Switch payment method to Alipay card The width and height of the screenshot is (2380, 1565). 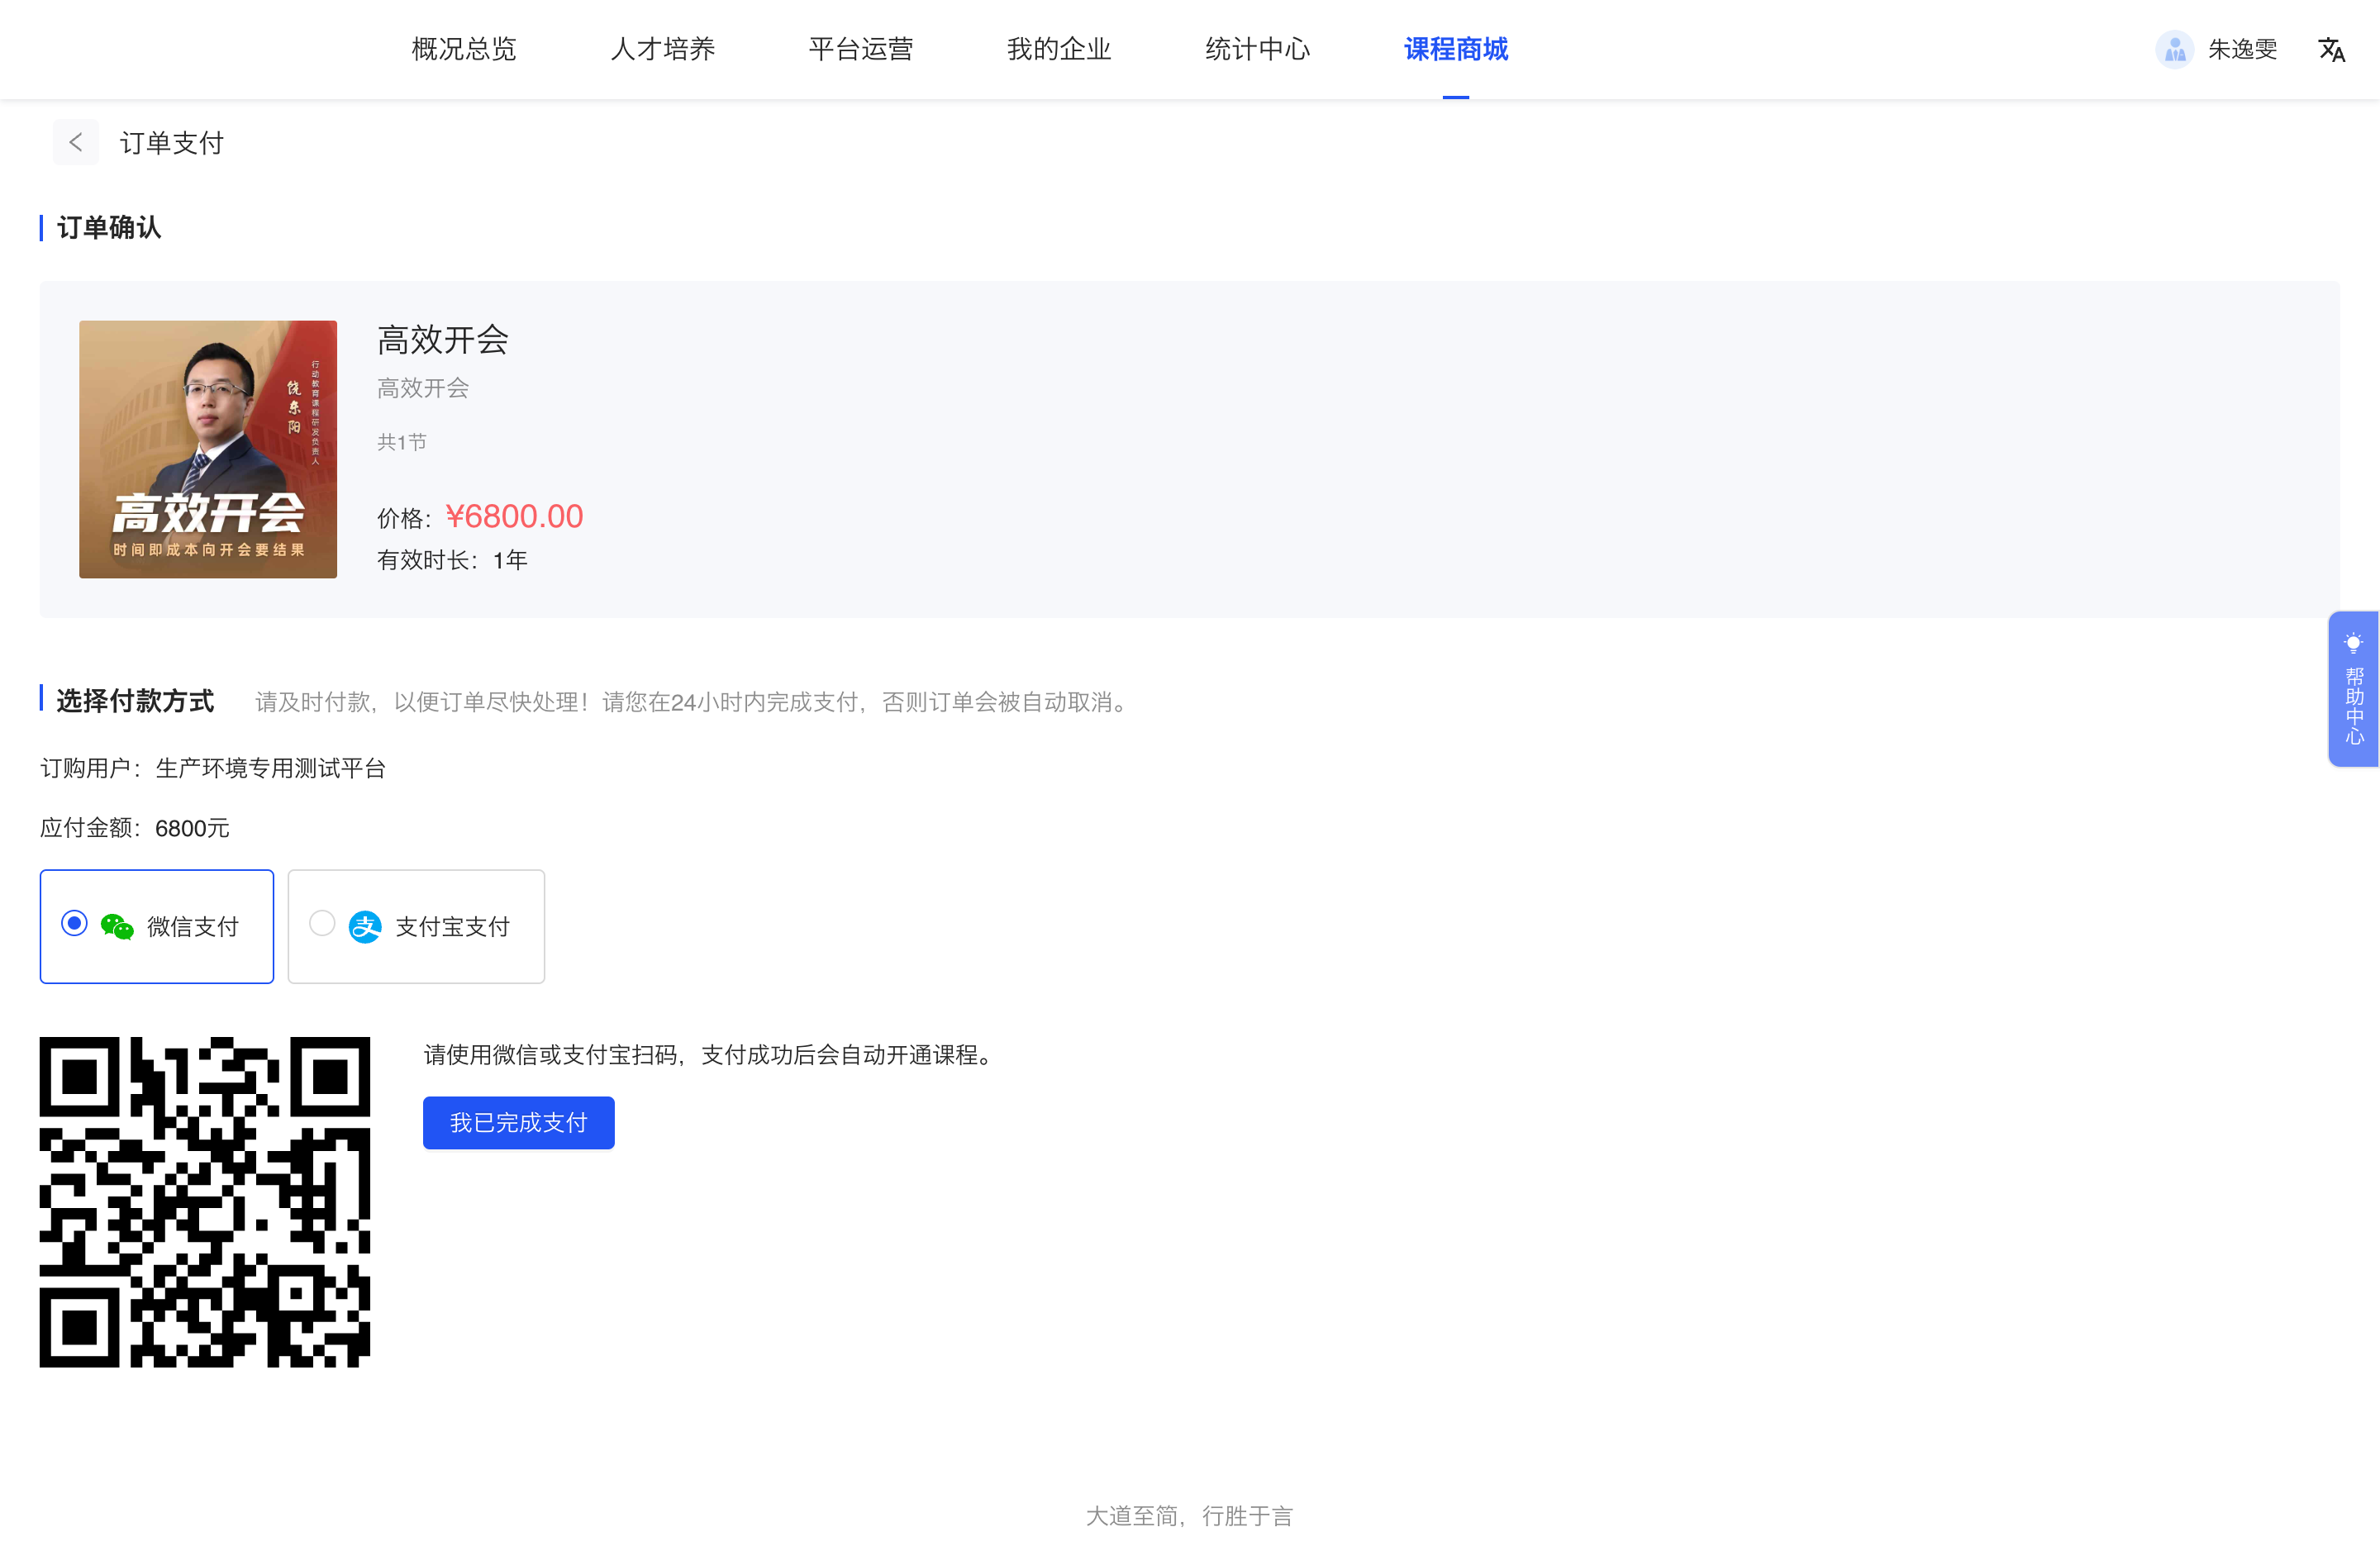pyautogui.click(x=416, y=926)
